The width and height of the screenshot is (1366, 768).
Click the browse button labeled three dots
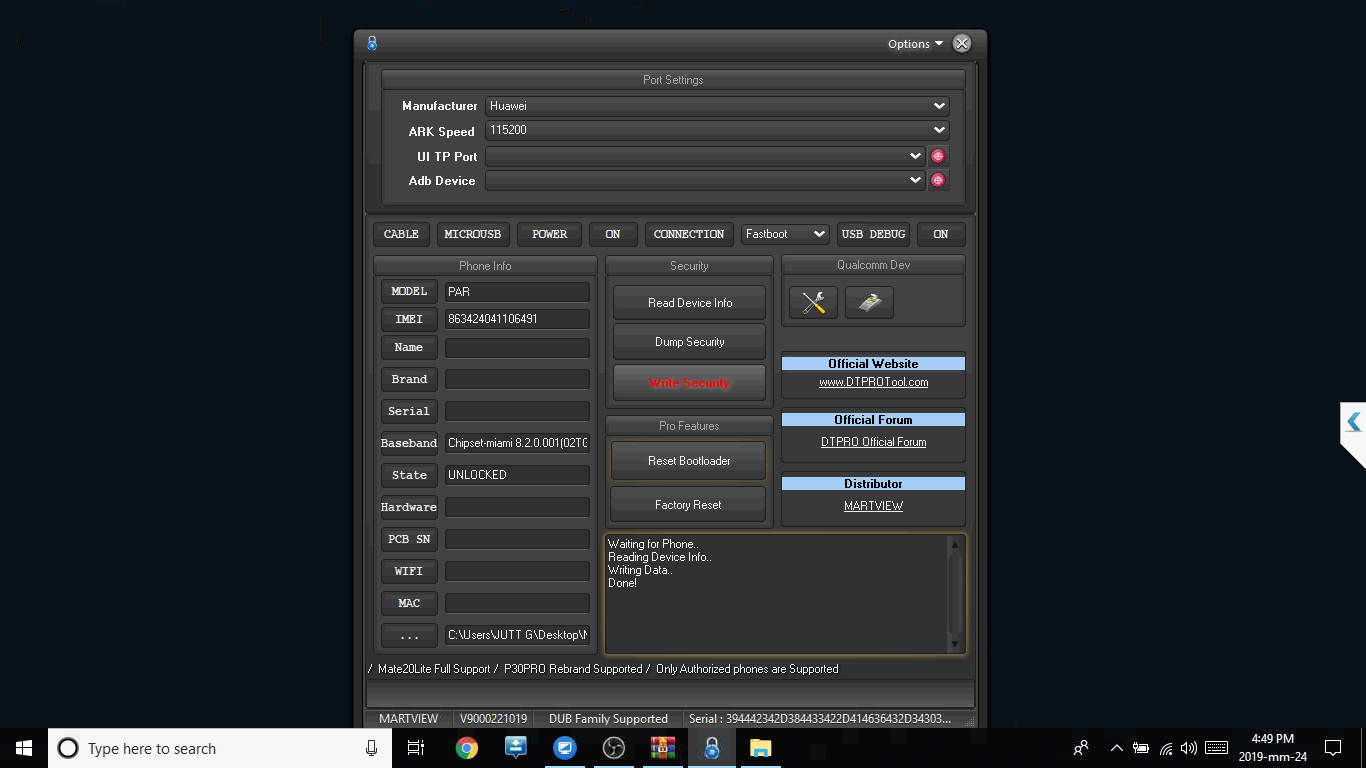coord(409,636)
